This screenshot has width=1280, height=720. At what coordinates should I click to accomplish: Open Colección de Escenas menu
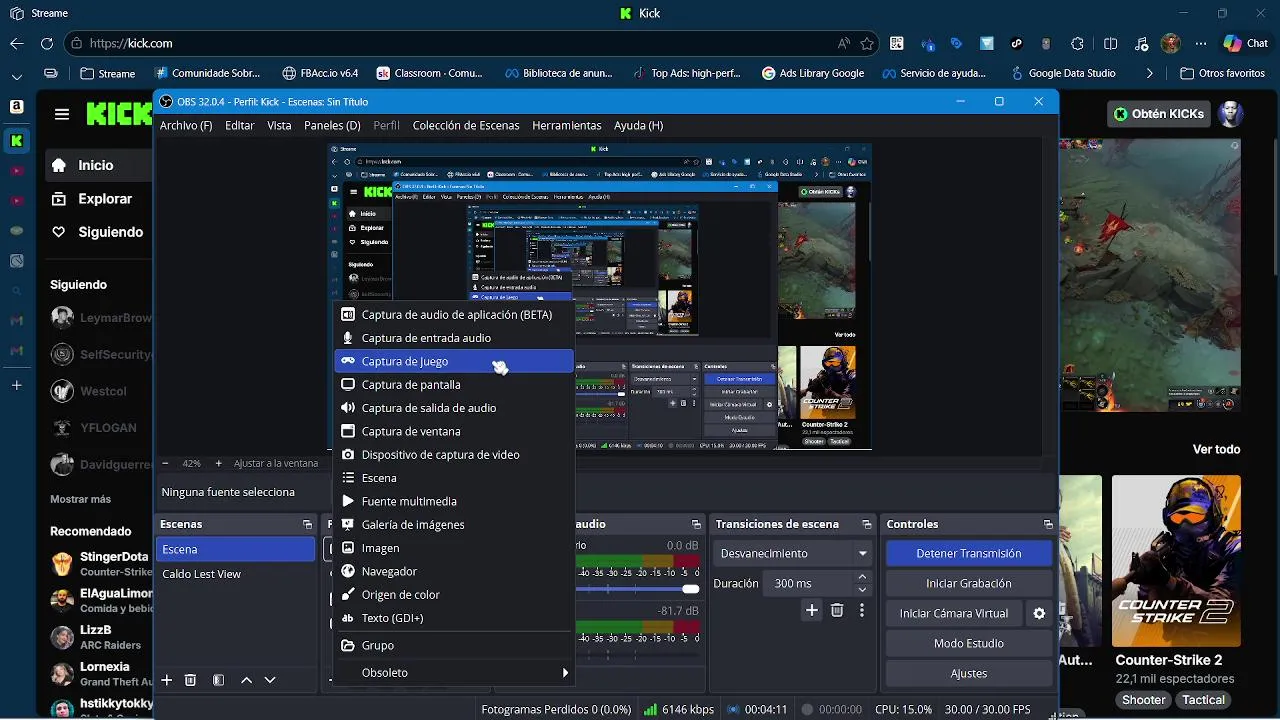466,125
